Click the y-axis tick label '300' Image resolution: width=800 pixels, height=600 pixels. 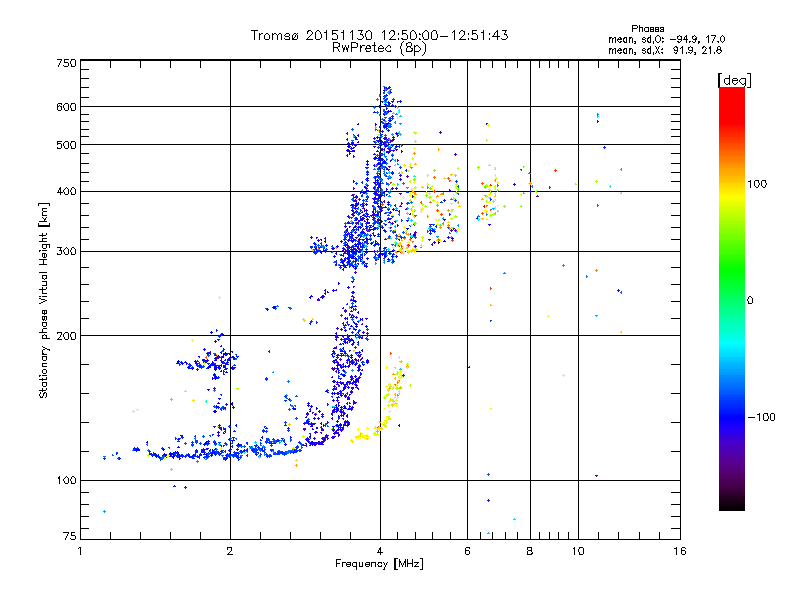click(x=67, y=252)
